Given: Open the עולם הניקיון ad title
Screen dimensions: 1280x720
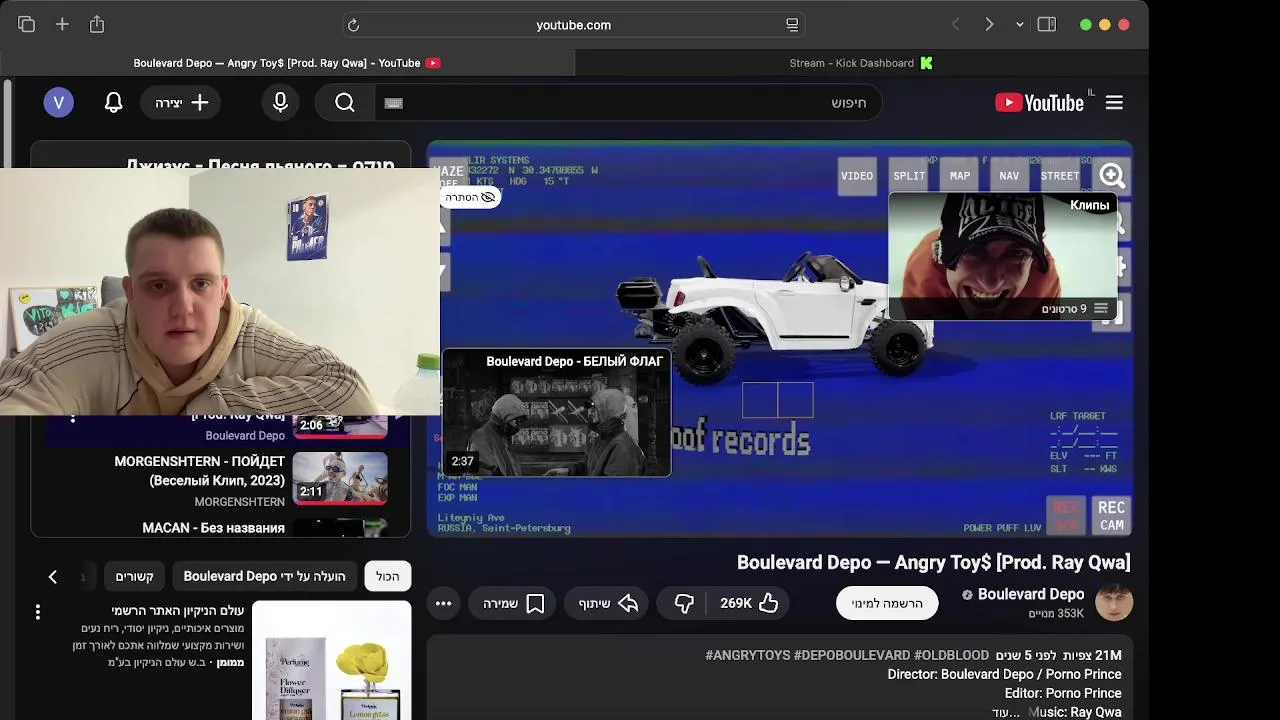Looking at the screenshot, I should tap(178, 610).
